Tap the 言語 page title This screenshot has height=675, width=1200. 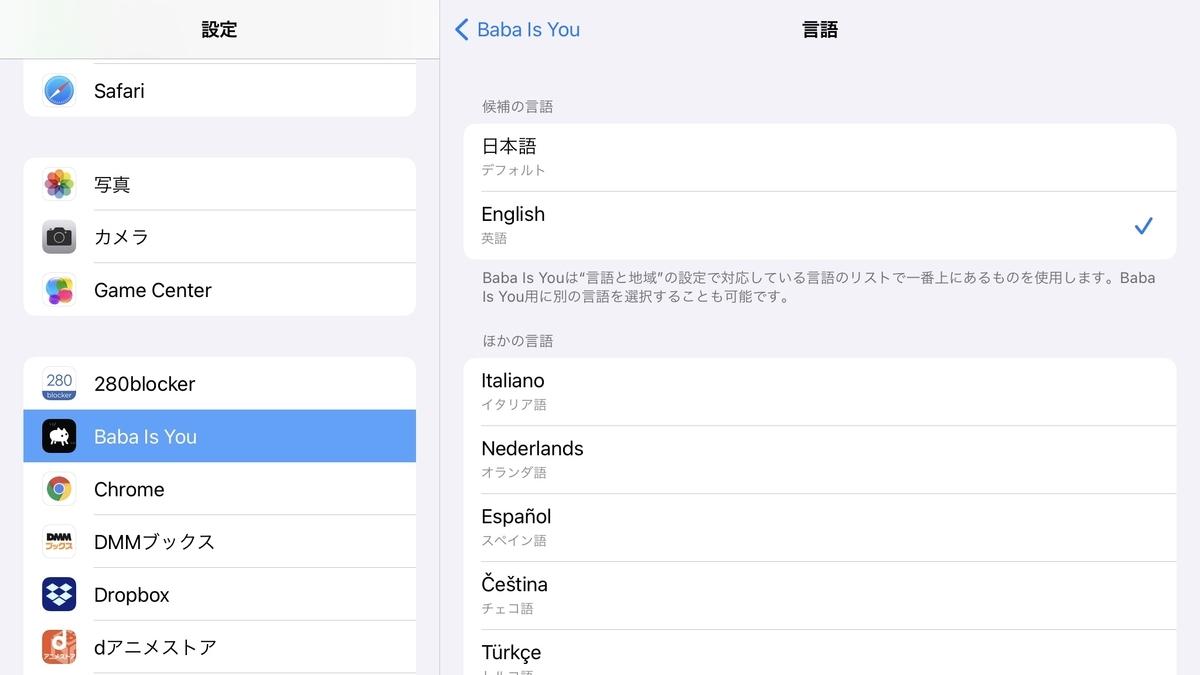pos(820,30)
